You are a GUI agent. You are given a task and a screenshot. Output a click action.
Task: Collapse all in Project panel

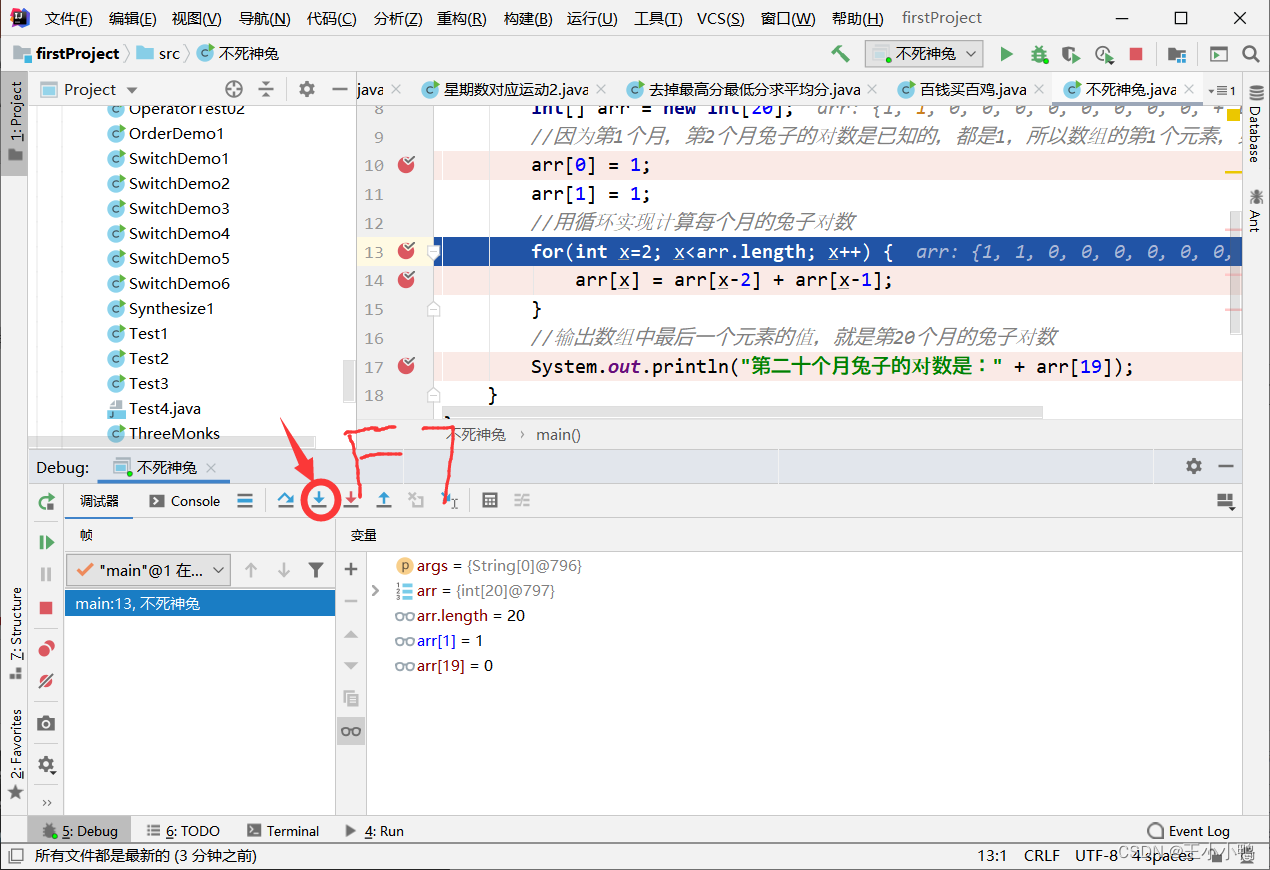(x=266, y=89)
